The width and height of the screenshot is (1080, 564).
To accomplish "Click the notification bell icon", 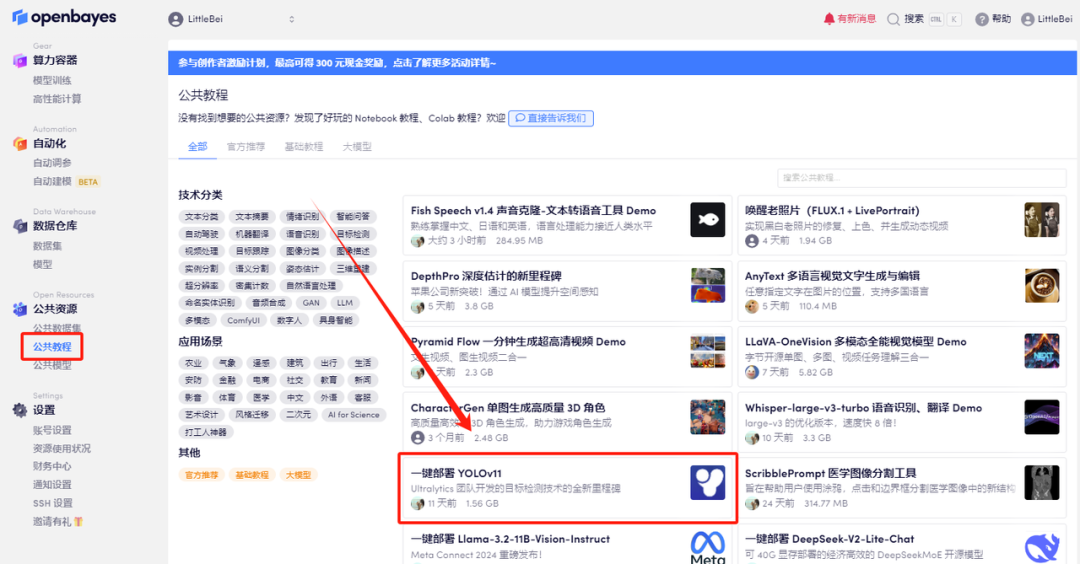I will [829, 19].
